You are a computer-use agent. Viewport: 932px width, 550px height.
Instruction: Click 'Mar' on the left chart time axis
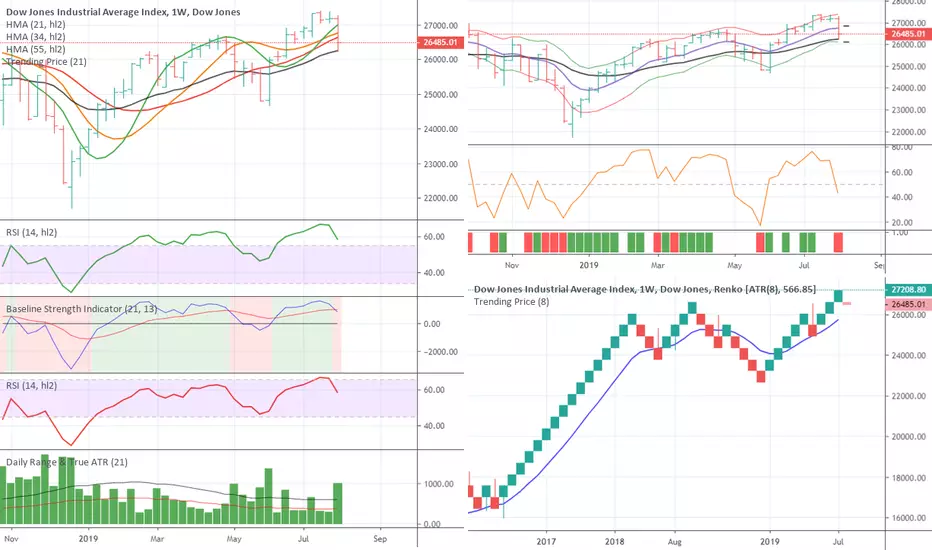tap(157, 539)
